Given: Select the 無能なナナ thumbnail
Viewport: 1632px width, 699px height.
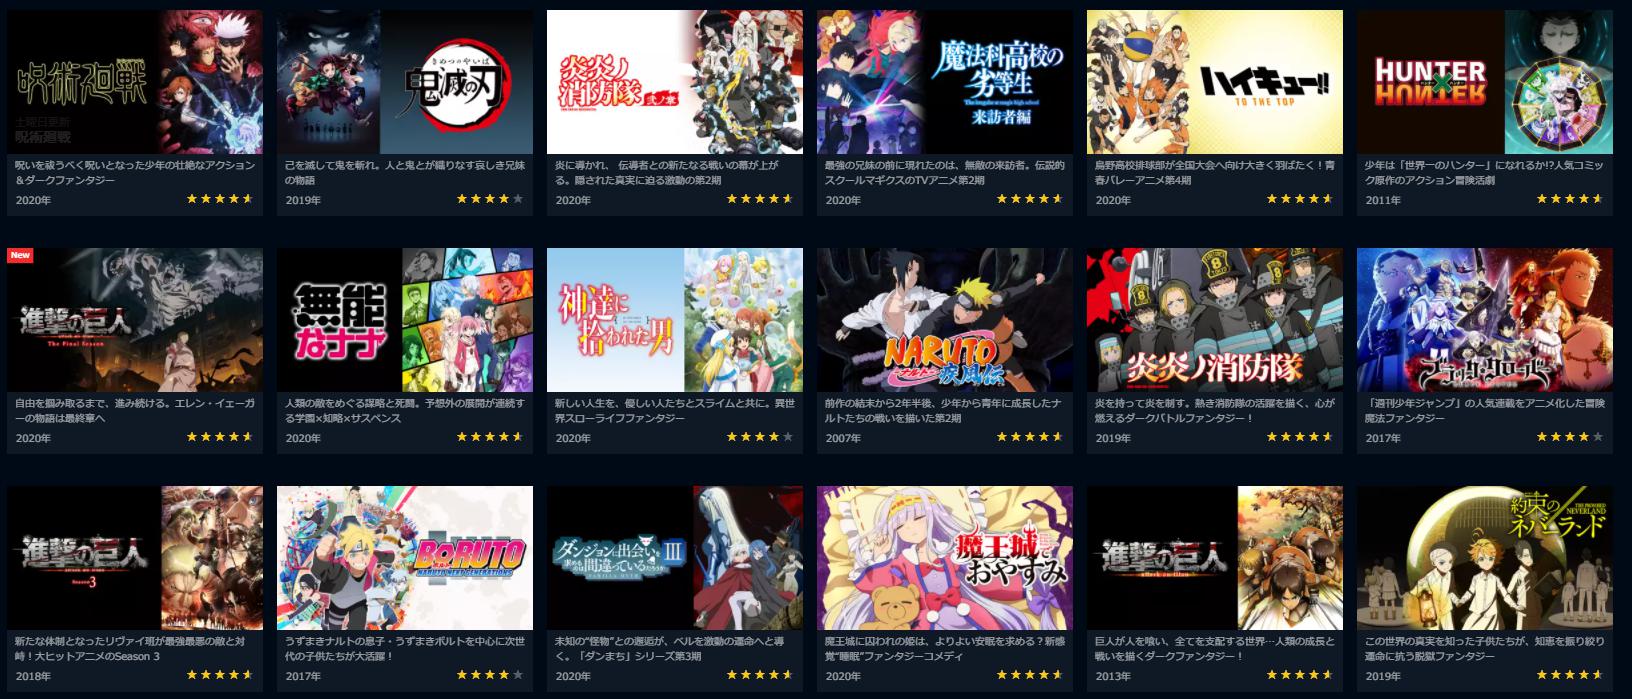Looking at the screenshot, I should click(x=405, y=320).
